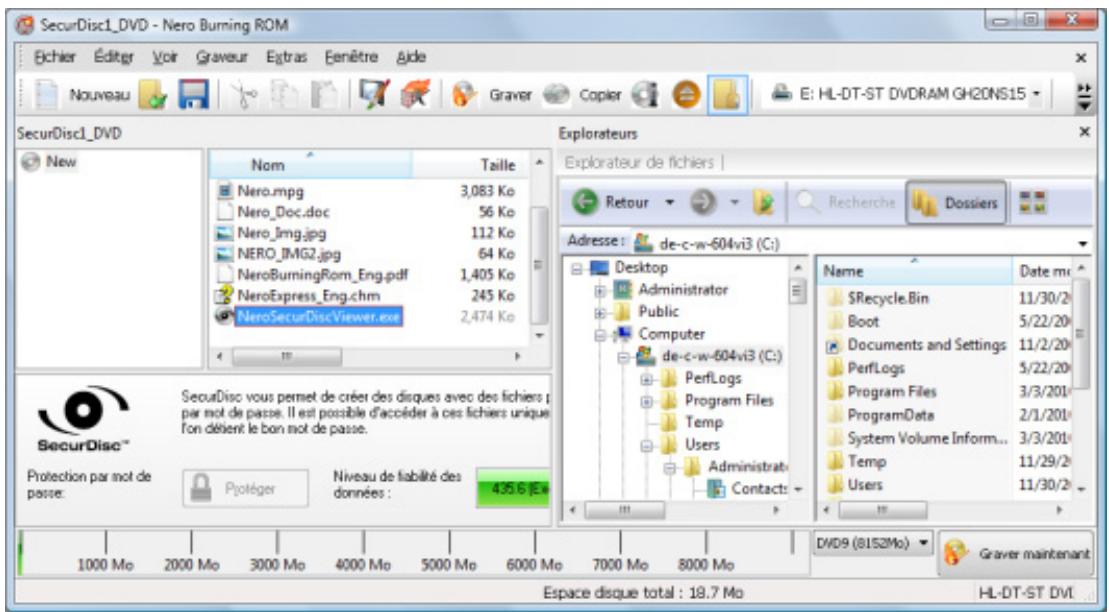
Task: Click the orange-arrow toolbar icon before the Graver flame
Action: point(414,94)
